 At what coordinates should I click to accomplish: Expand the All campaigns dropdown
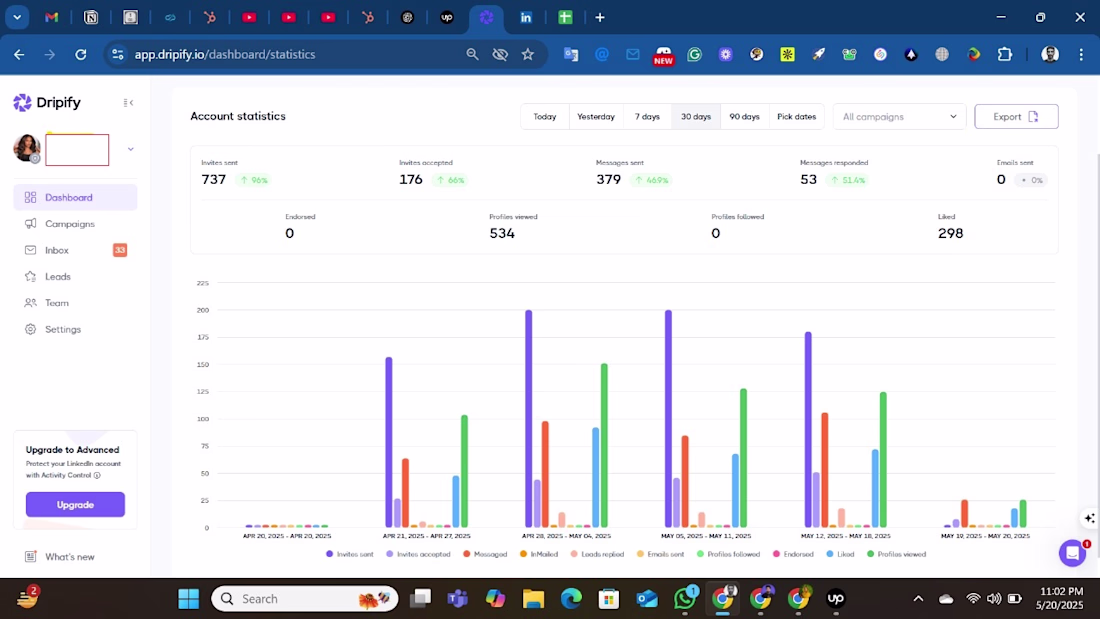[x=899, y=117]
